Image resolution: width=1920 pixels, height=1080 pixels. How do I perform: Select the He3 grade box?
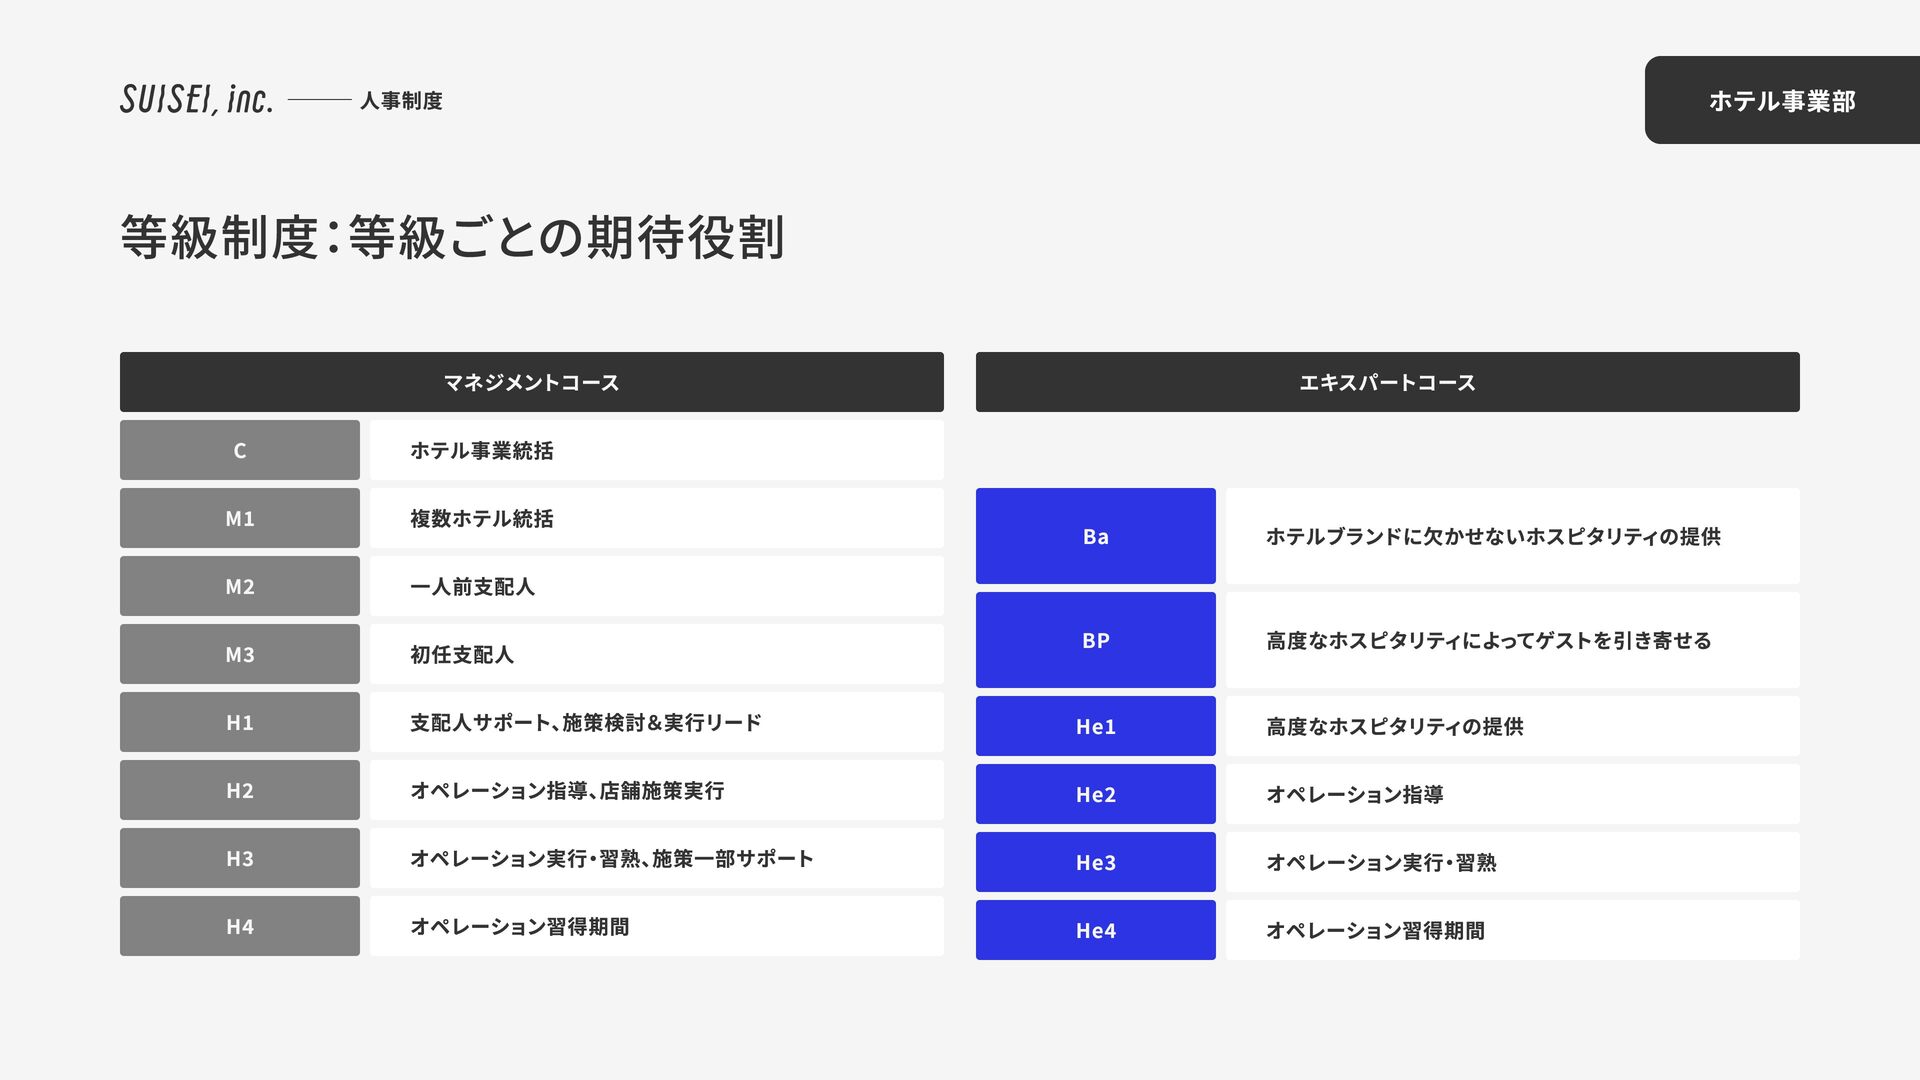(x=1096, y=862)
